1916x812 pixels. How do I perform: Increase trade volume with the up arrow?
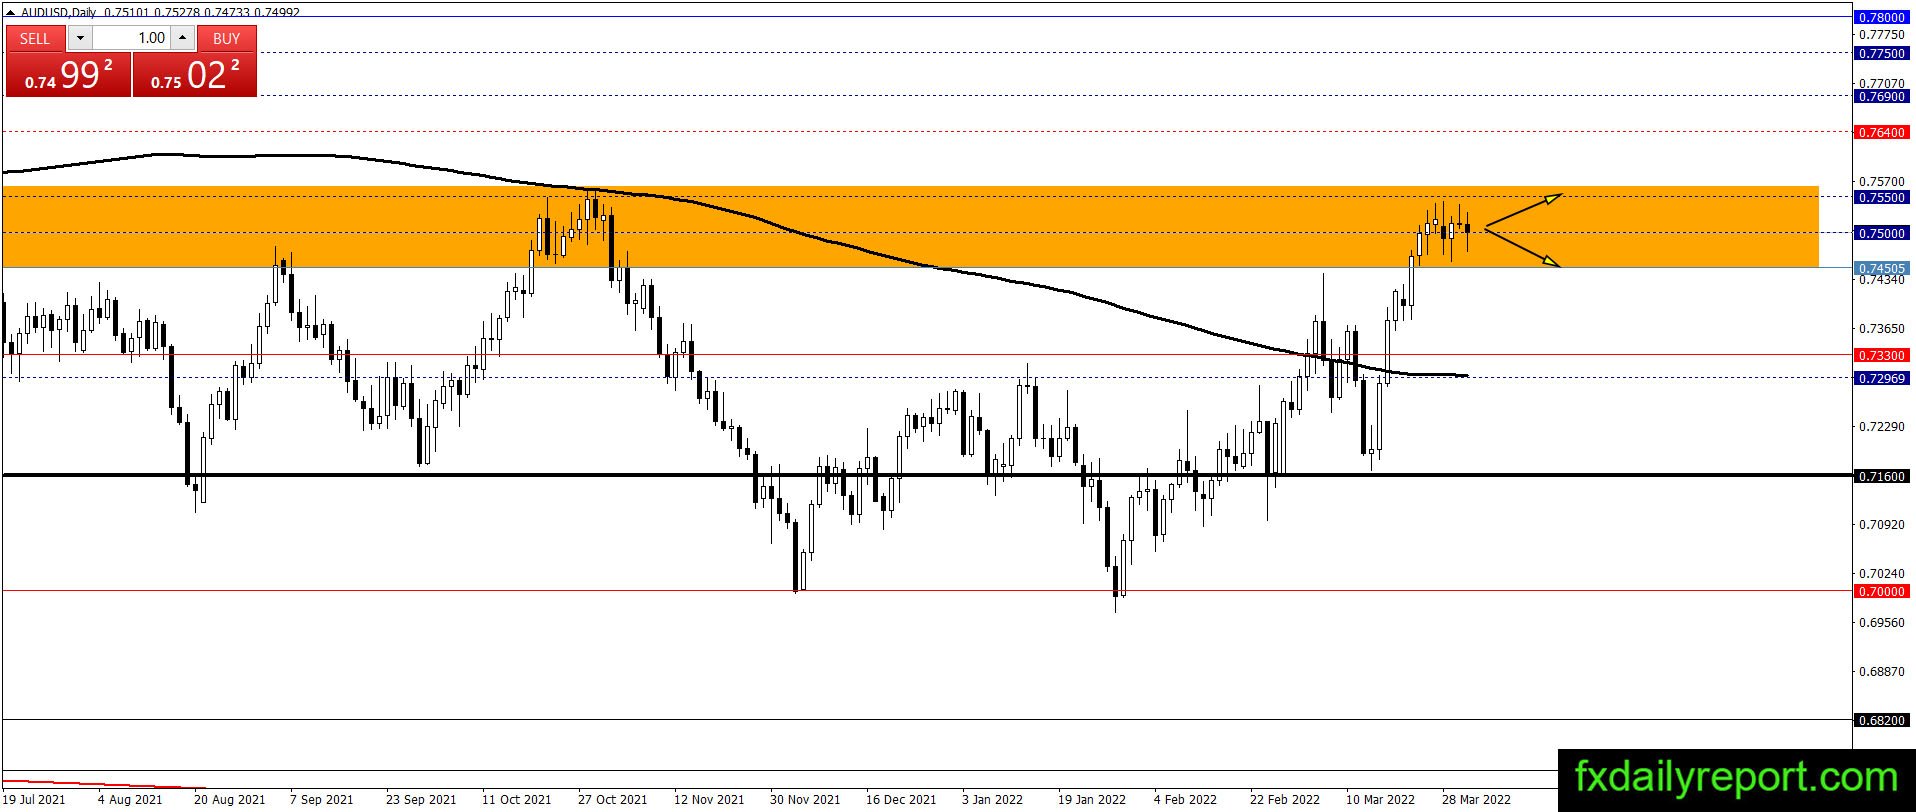pyautogui.click(x=182, y=38)
